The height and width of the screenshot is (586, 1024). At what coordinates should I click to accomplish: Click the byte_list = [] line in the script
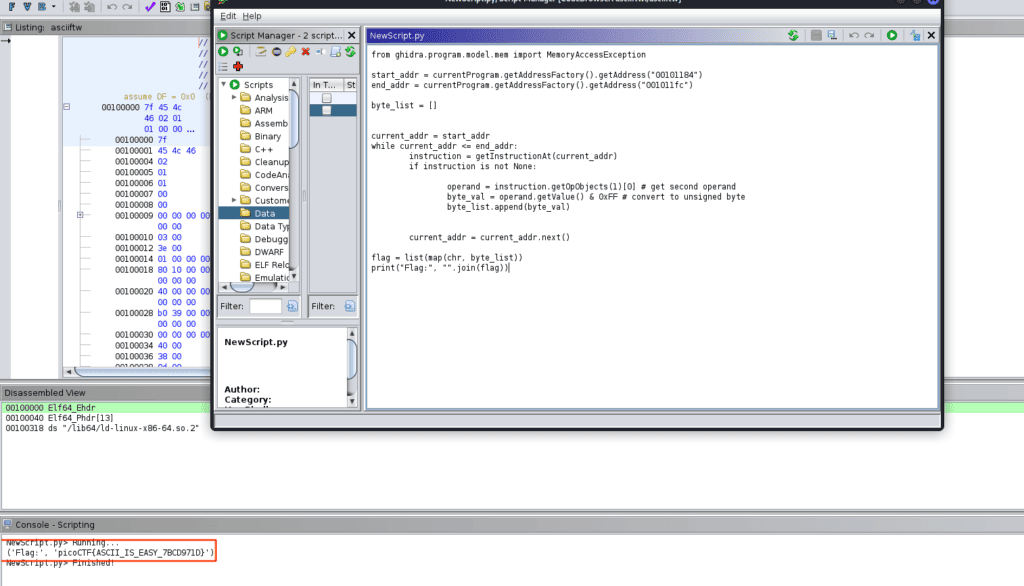(404, 106)
